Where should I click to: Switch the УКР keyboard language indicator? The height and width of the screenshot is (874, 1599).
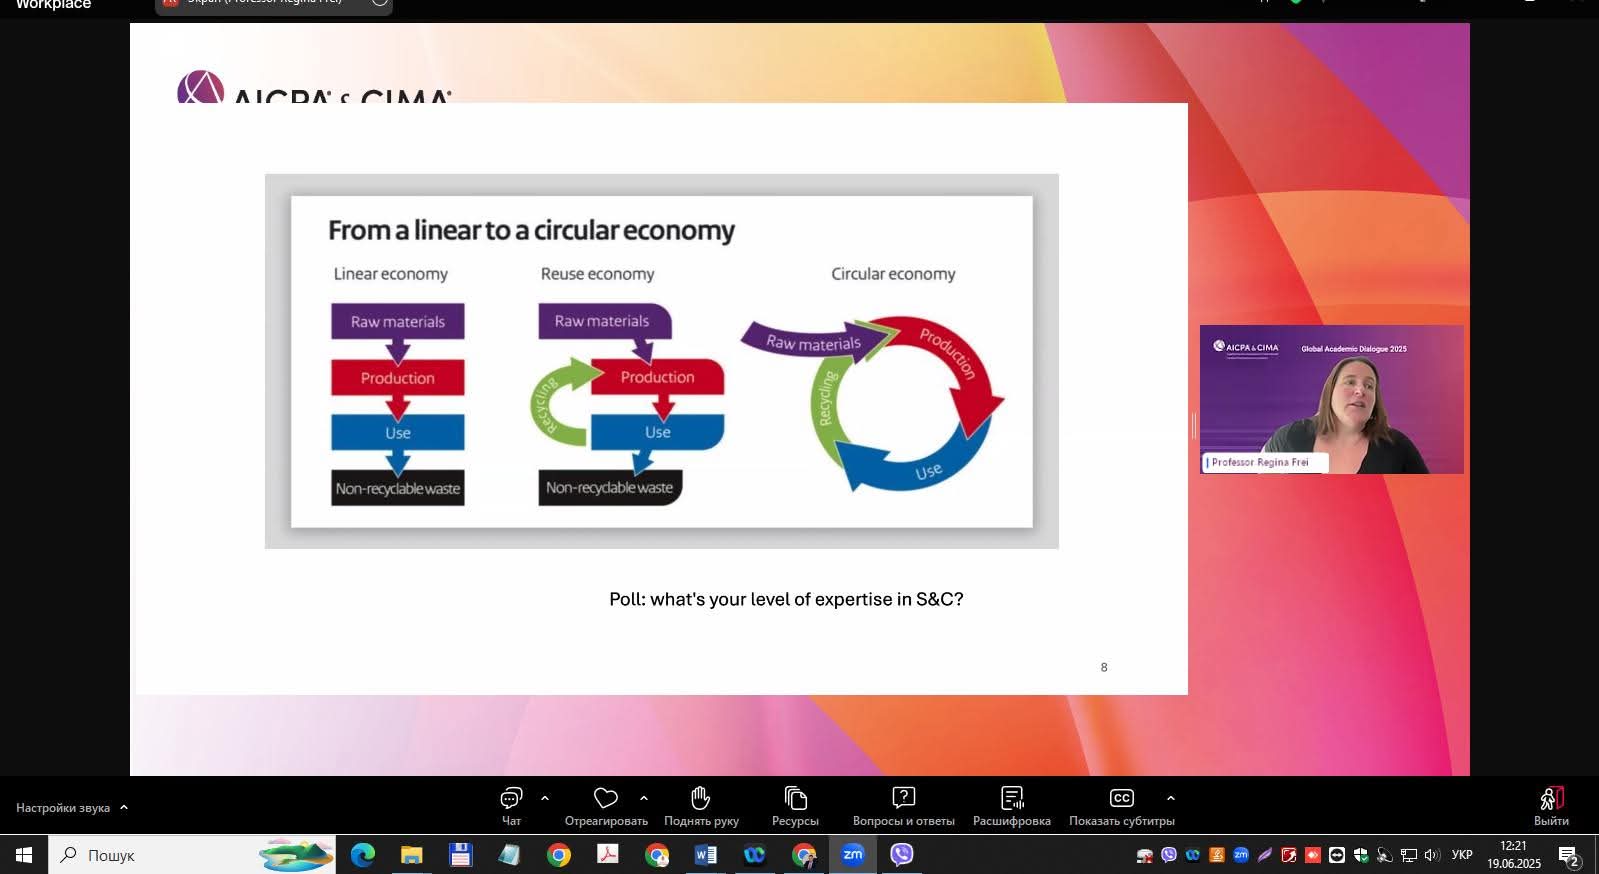point(1462,855)
